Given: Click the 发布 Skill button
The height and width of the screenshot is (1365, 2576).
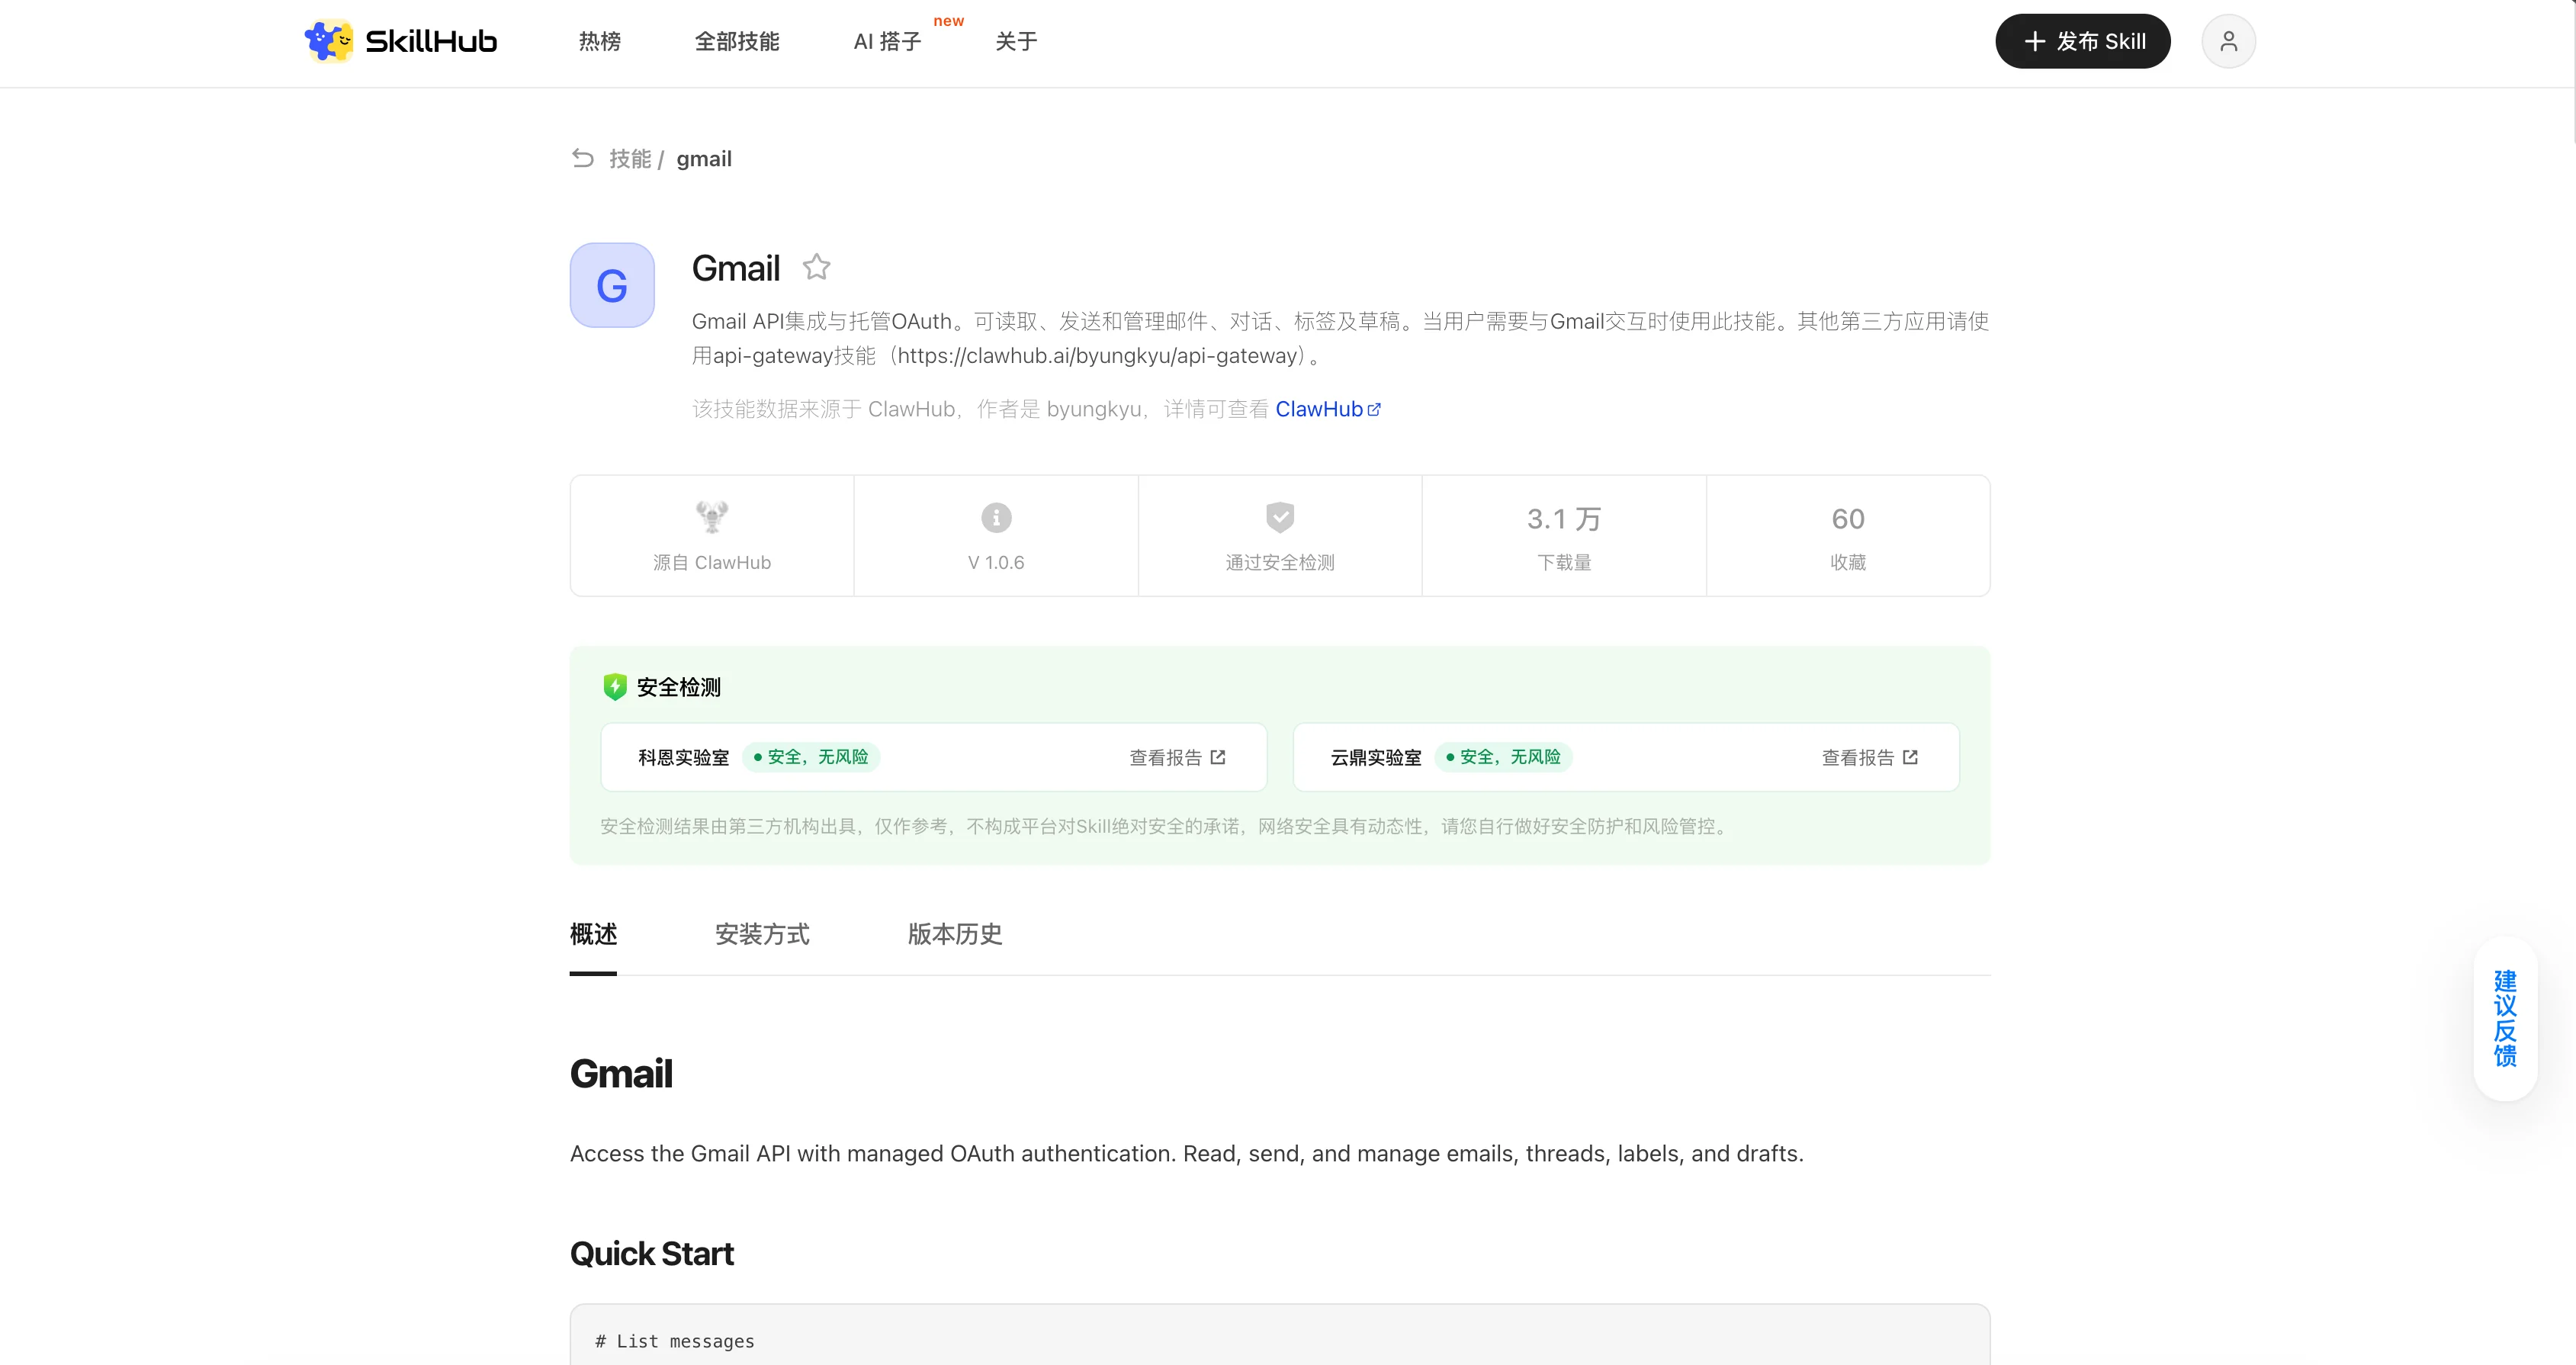Looking at the screenshot, I should pos(2083,41).
